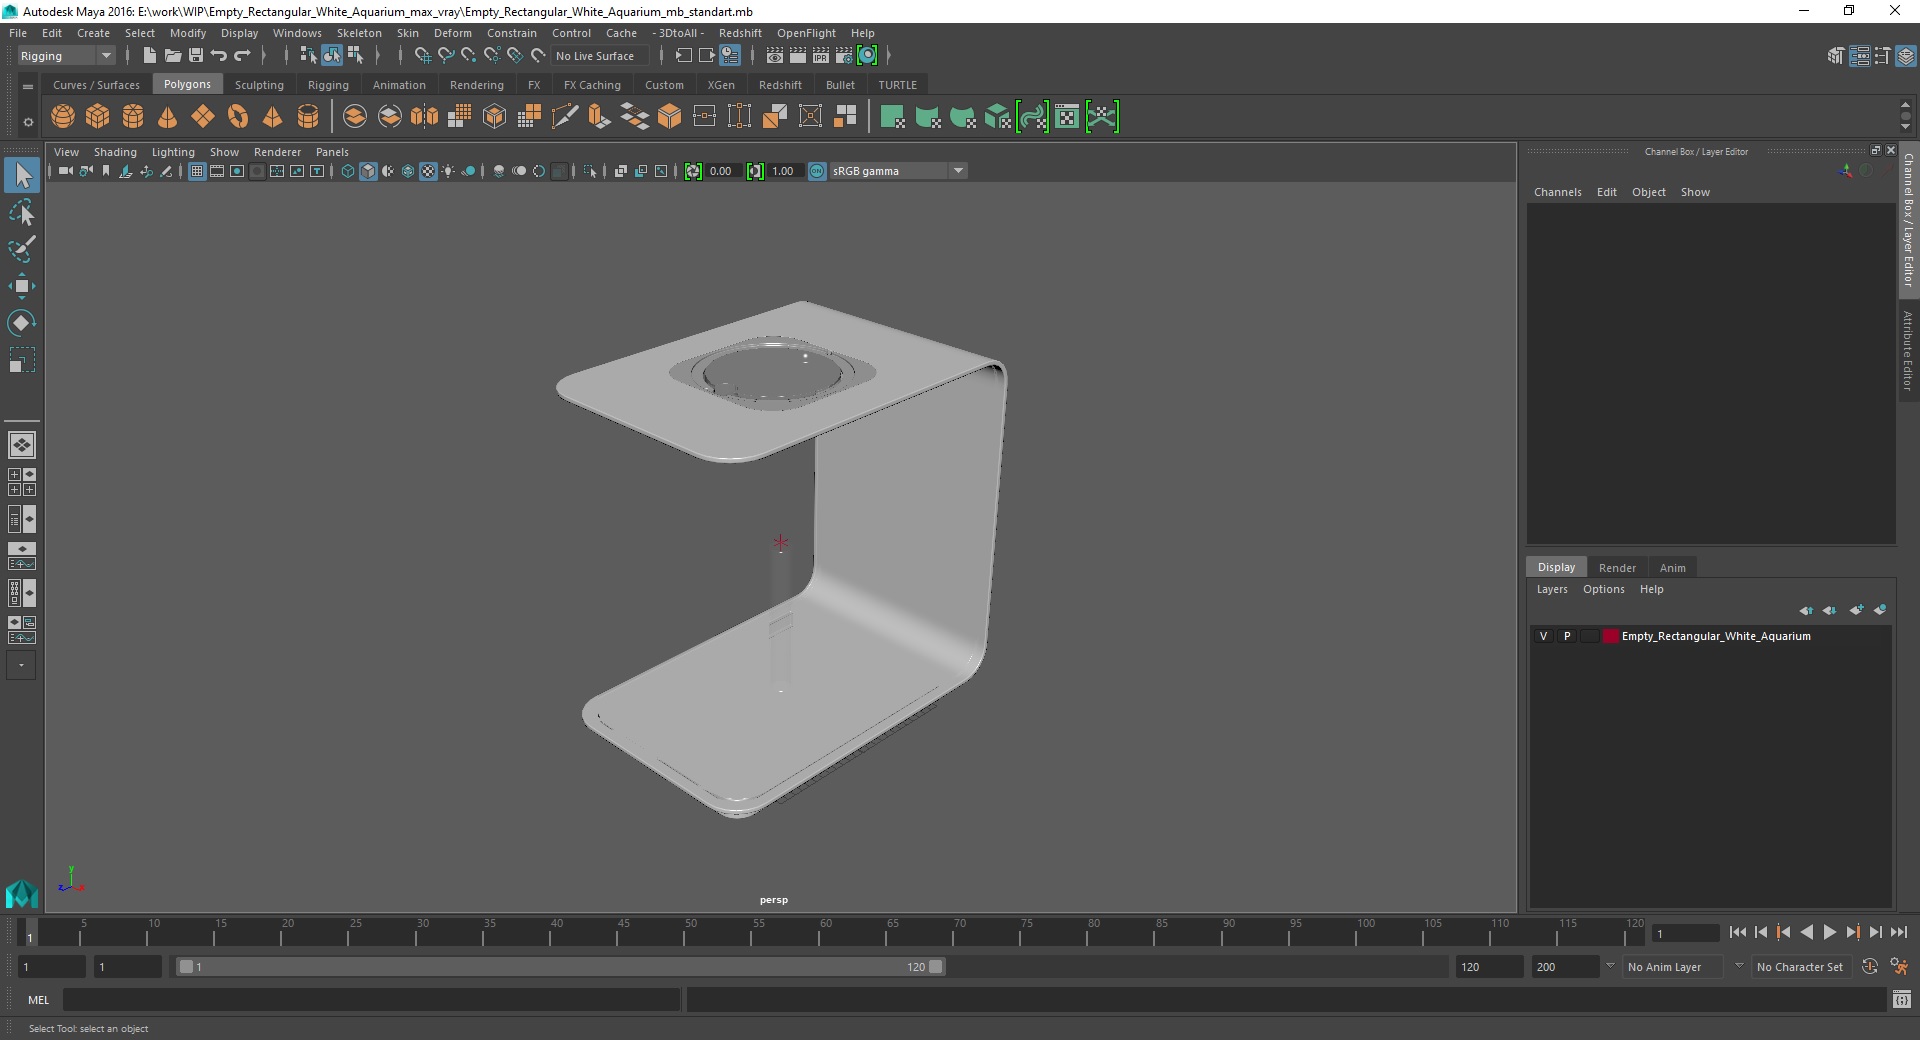This screenshot has width=1920, height=1040.
Task: Create a Polygon Cube from shelf
Action: click(x=98, y=117)
